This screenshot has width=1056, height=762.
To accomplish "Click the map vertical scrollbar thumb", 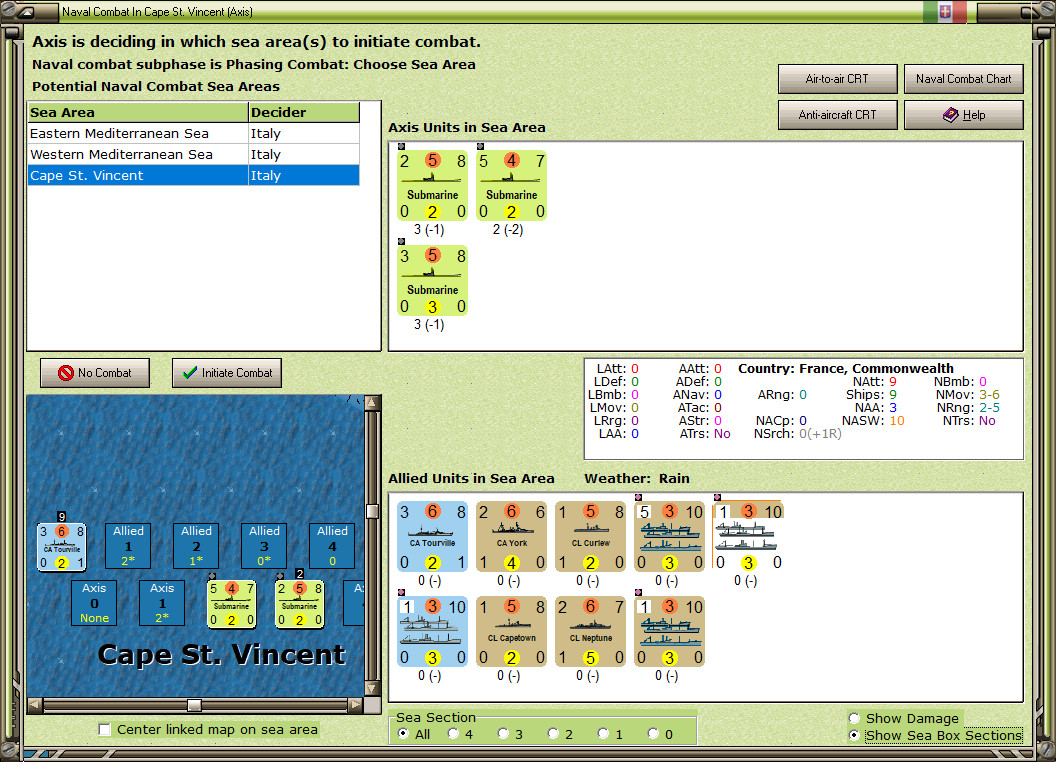I will (372, 511).
